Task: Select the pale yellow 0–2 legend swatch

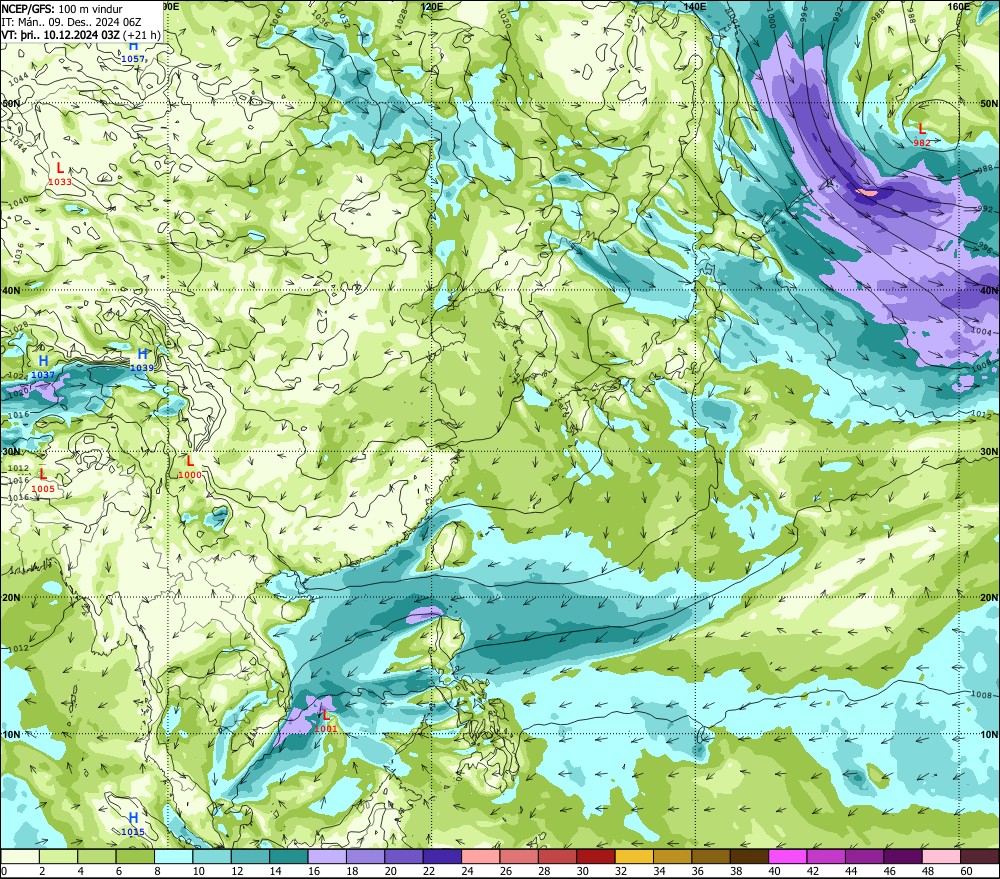Action: point(20,856)
